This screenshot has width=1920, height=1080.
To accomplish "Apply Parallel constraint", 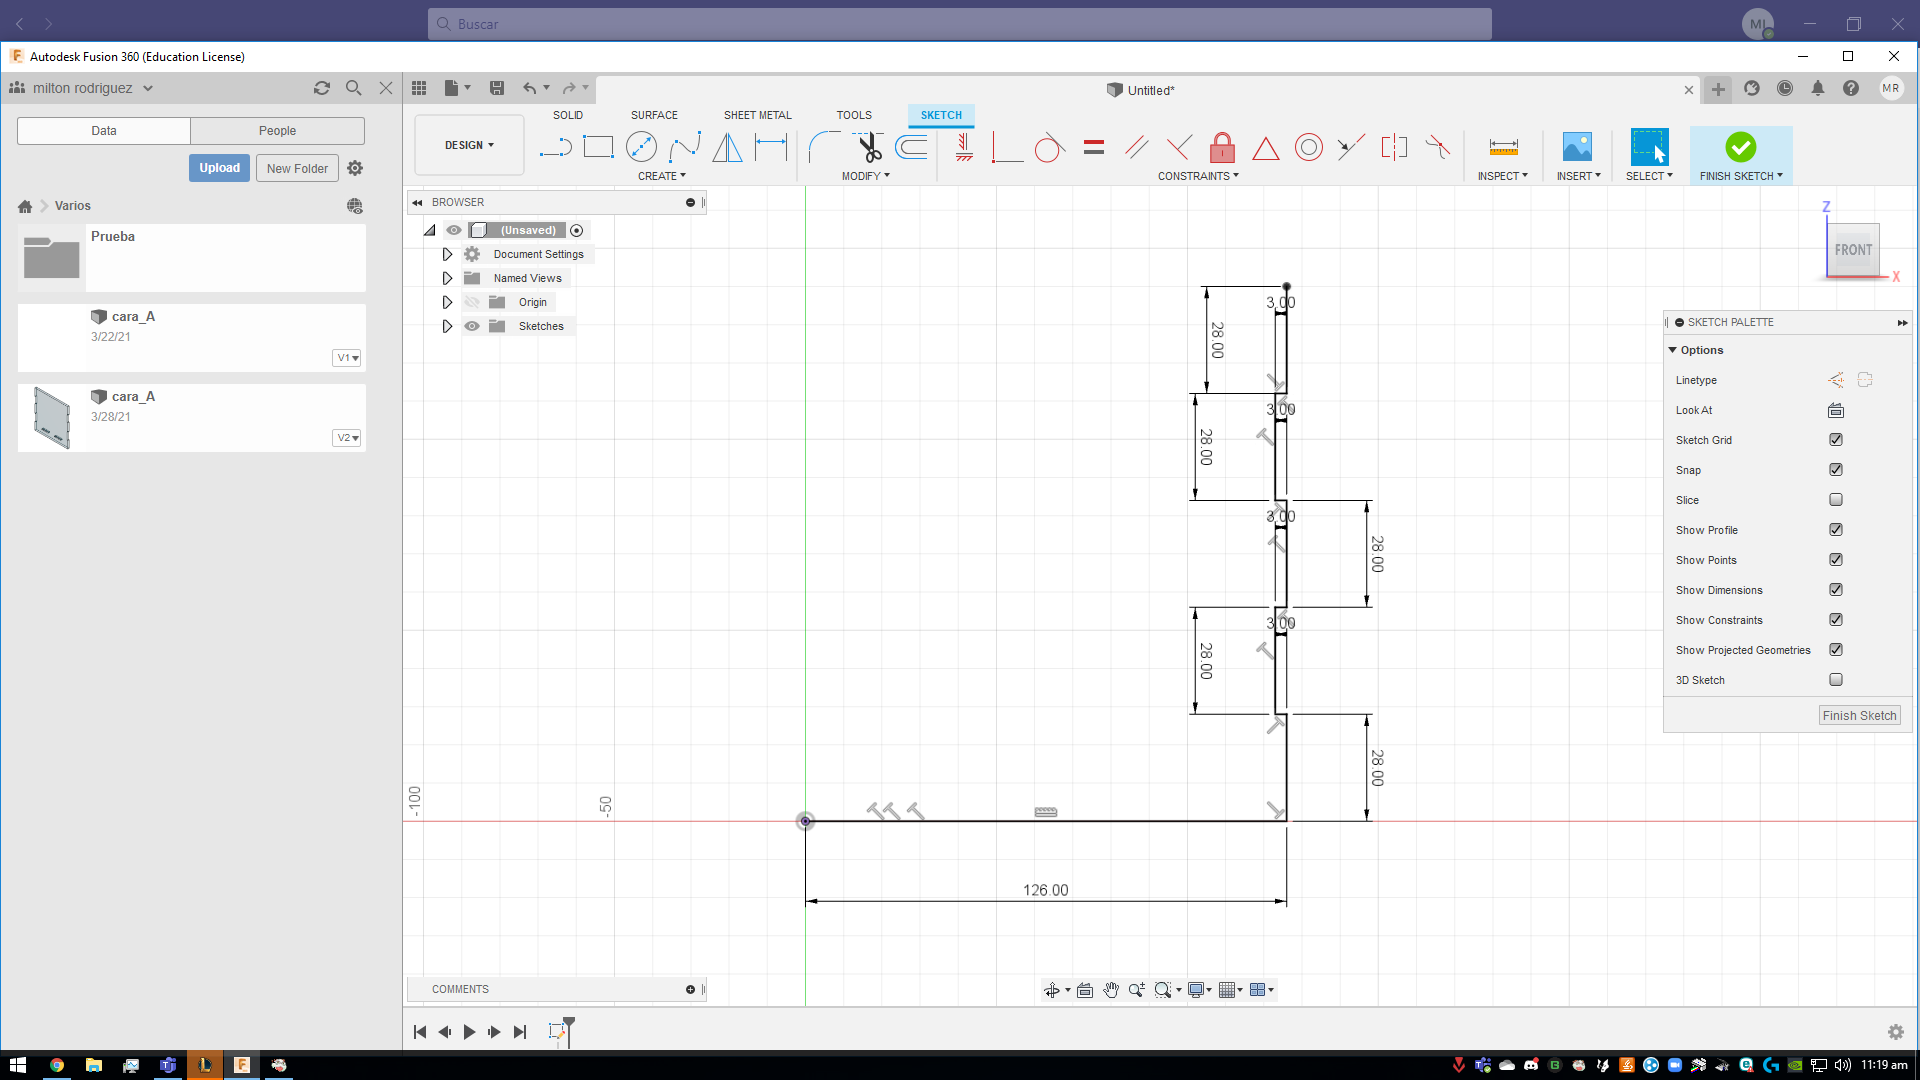I will tap(1136, 148).
